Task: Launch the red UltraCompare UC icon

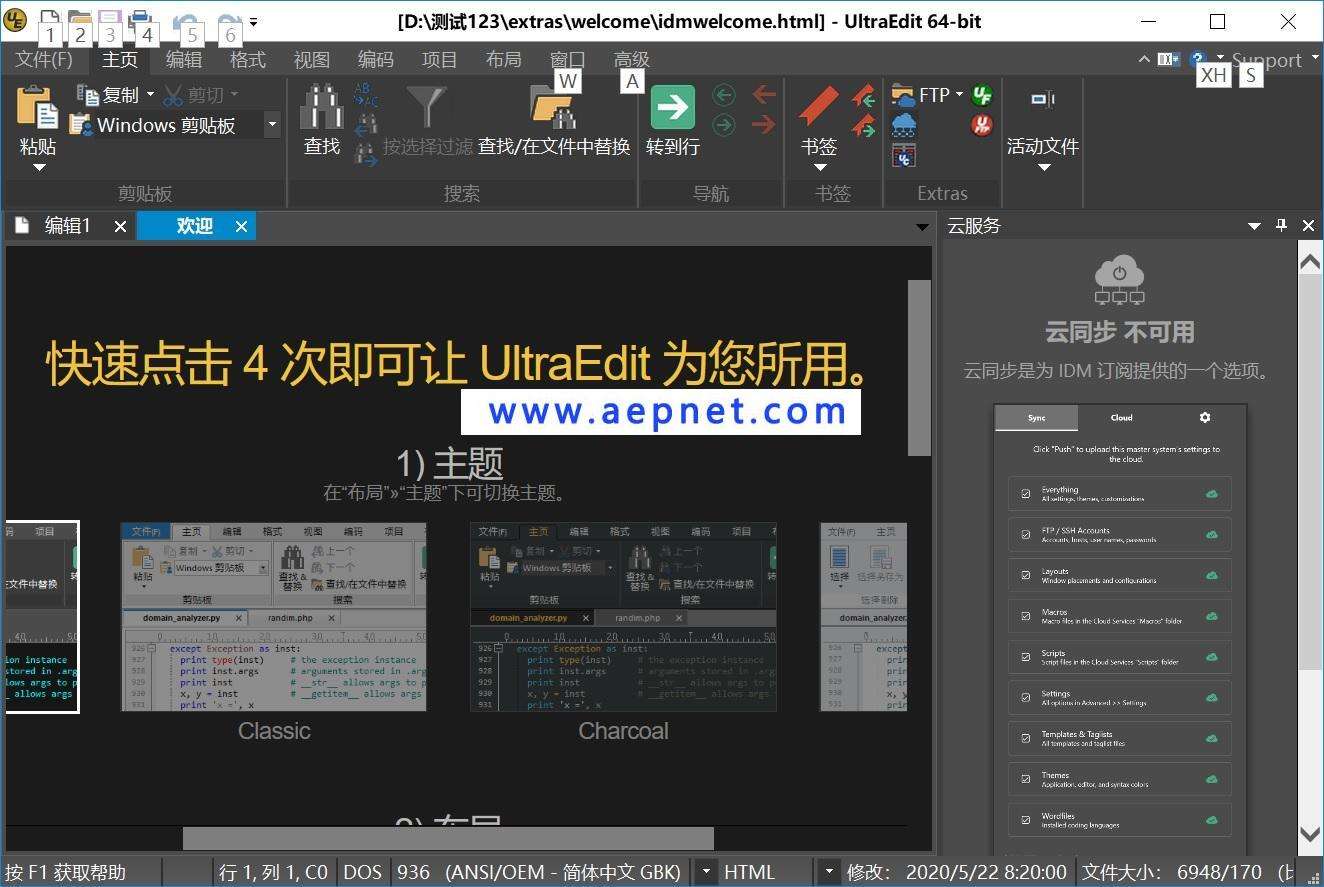Action: click(982, 125)
